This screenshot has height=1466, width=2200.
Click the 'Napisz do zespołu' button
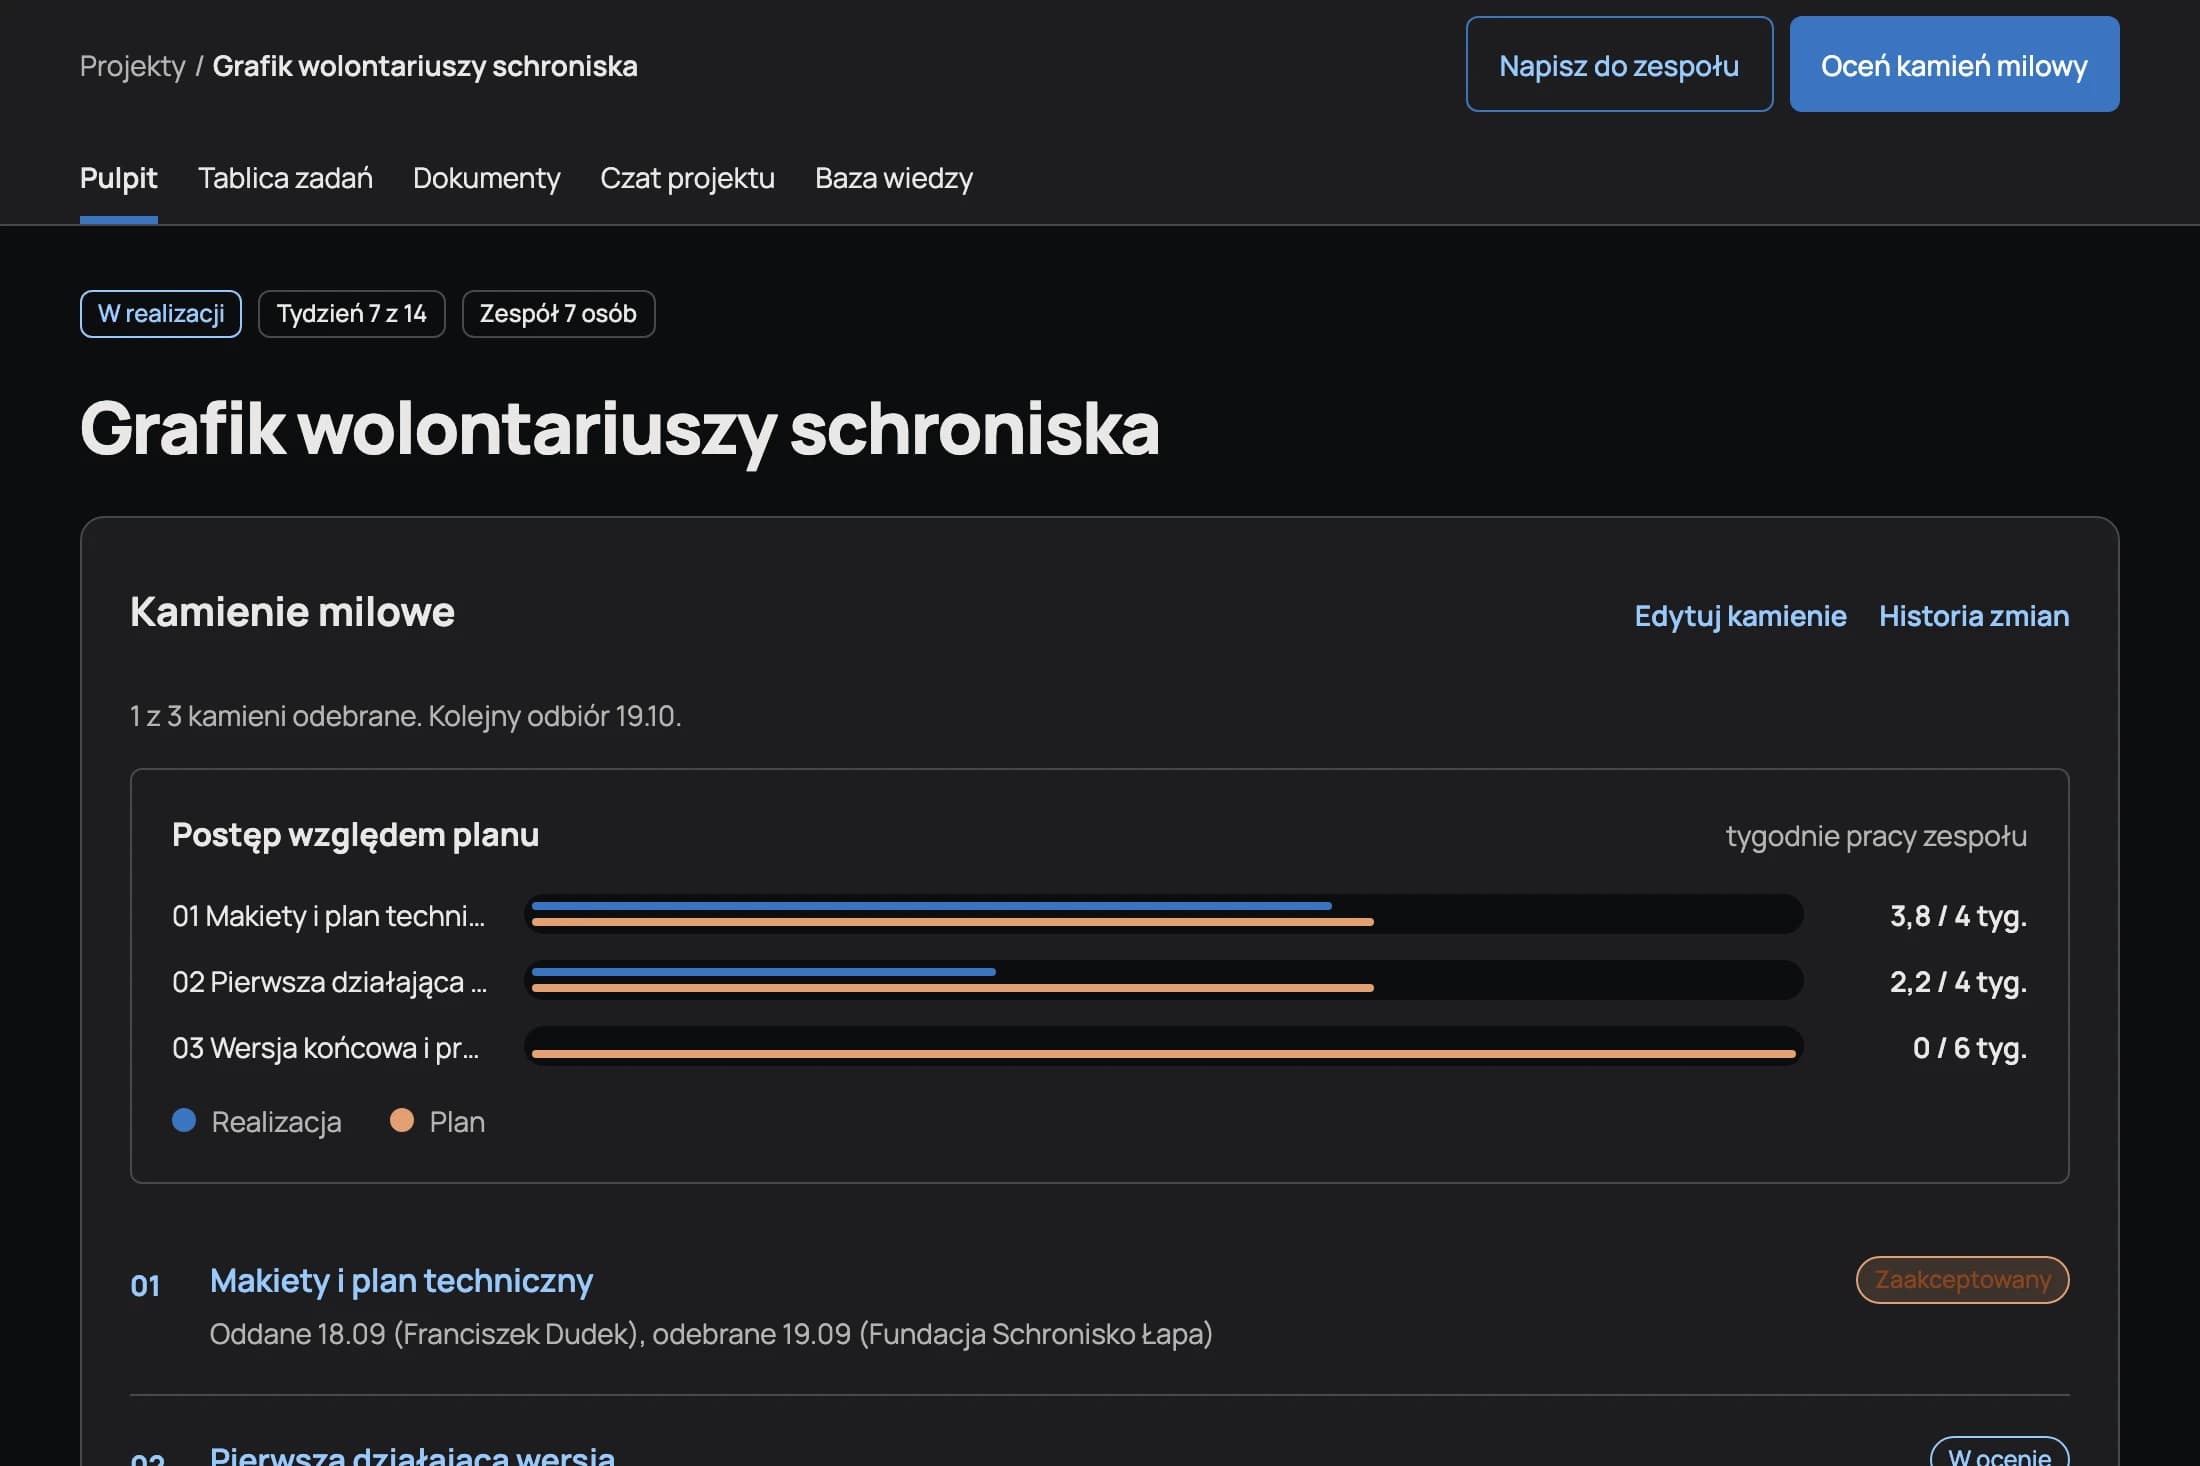[1619, 64]
